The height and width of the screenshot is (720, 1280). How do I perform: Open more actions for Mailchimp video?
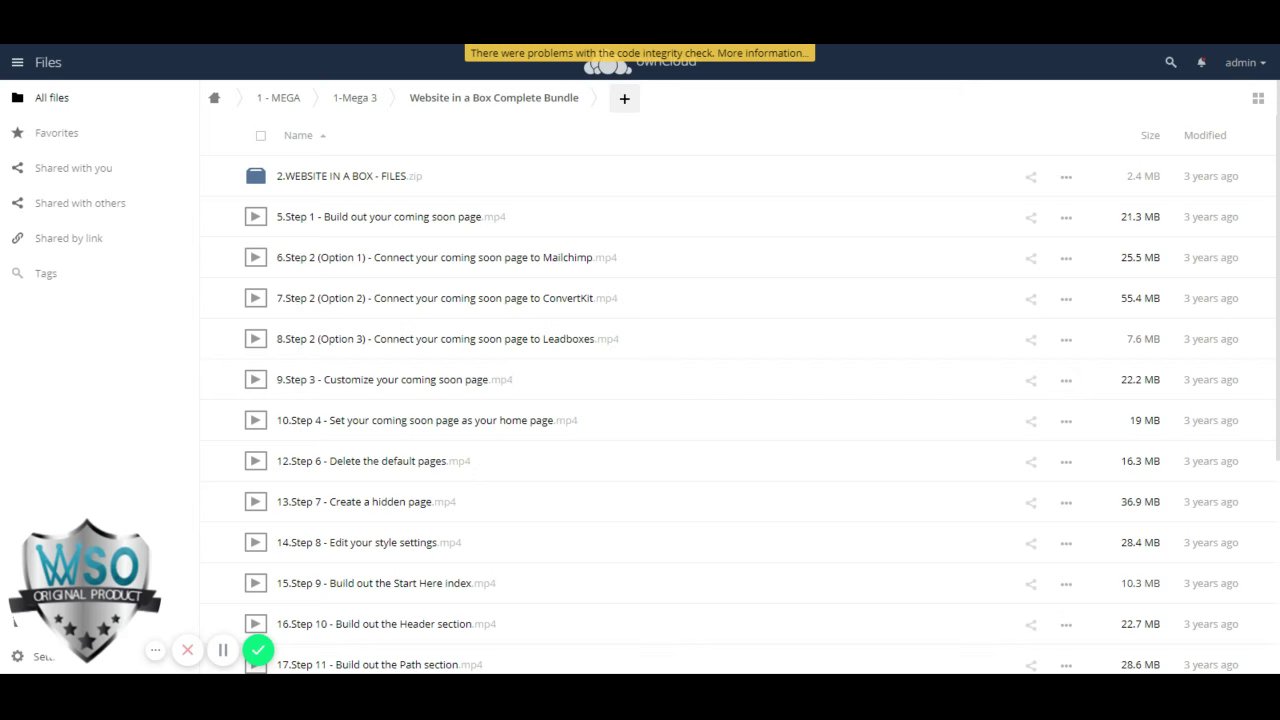[x=1066, y=259]
